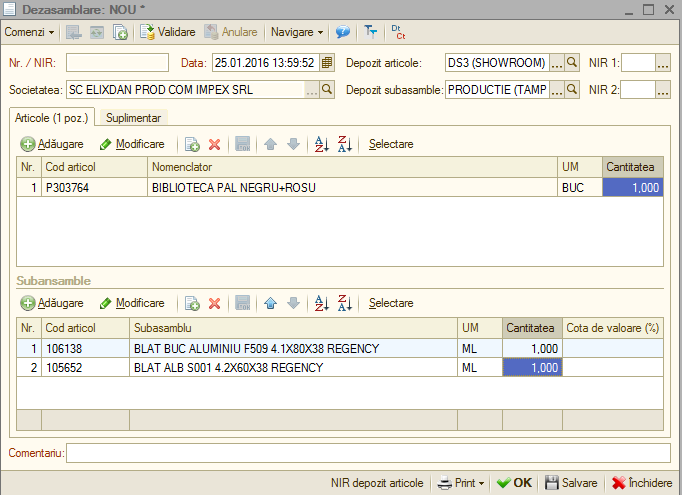
Task: Sort subassemblies descending Z-A icon
Action: click(x=345, y=303)
